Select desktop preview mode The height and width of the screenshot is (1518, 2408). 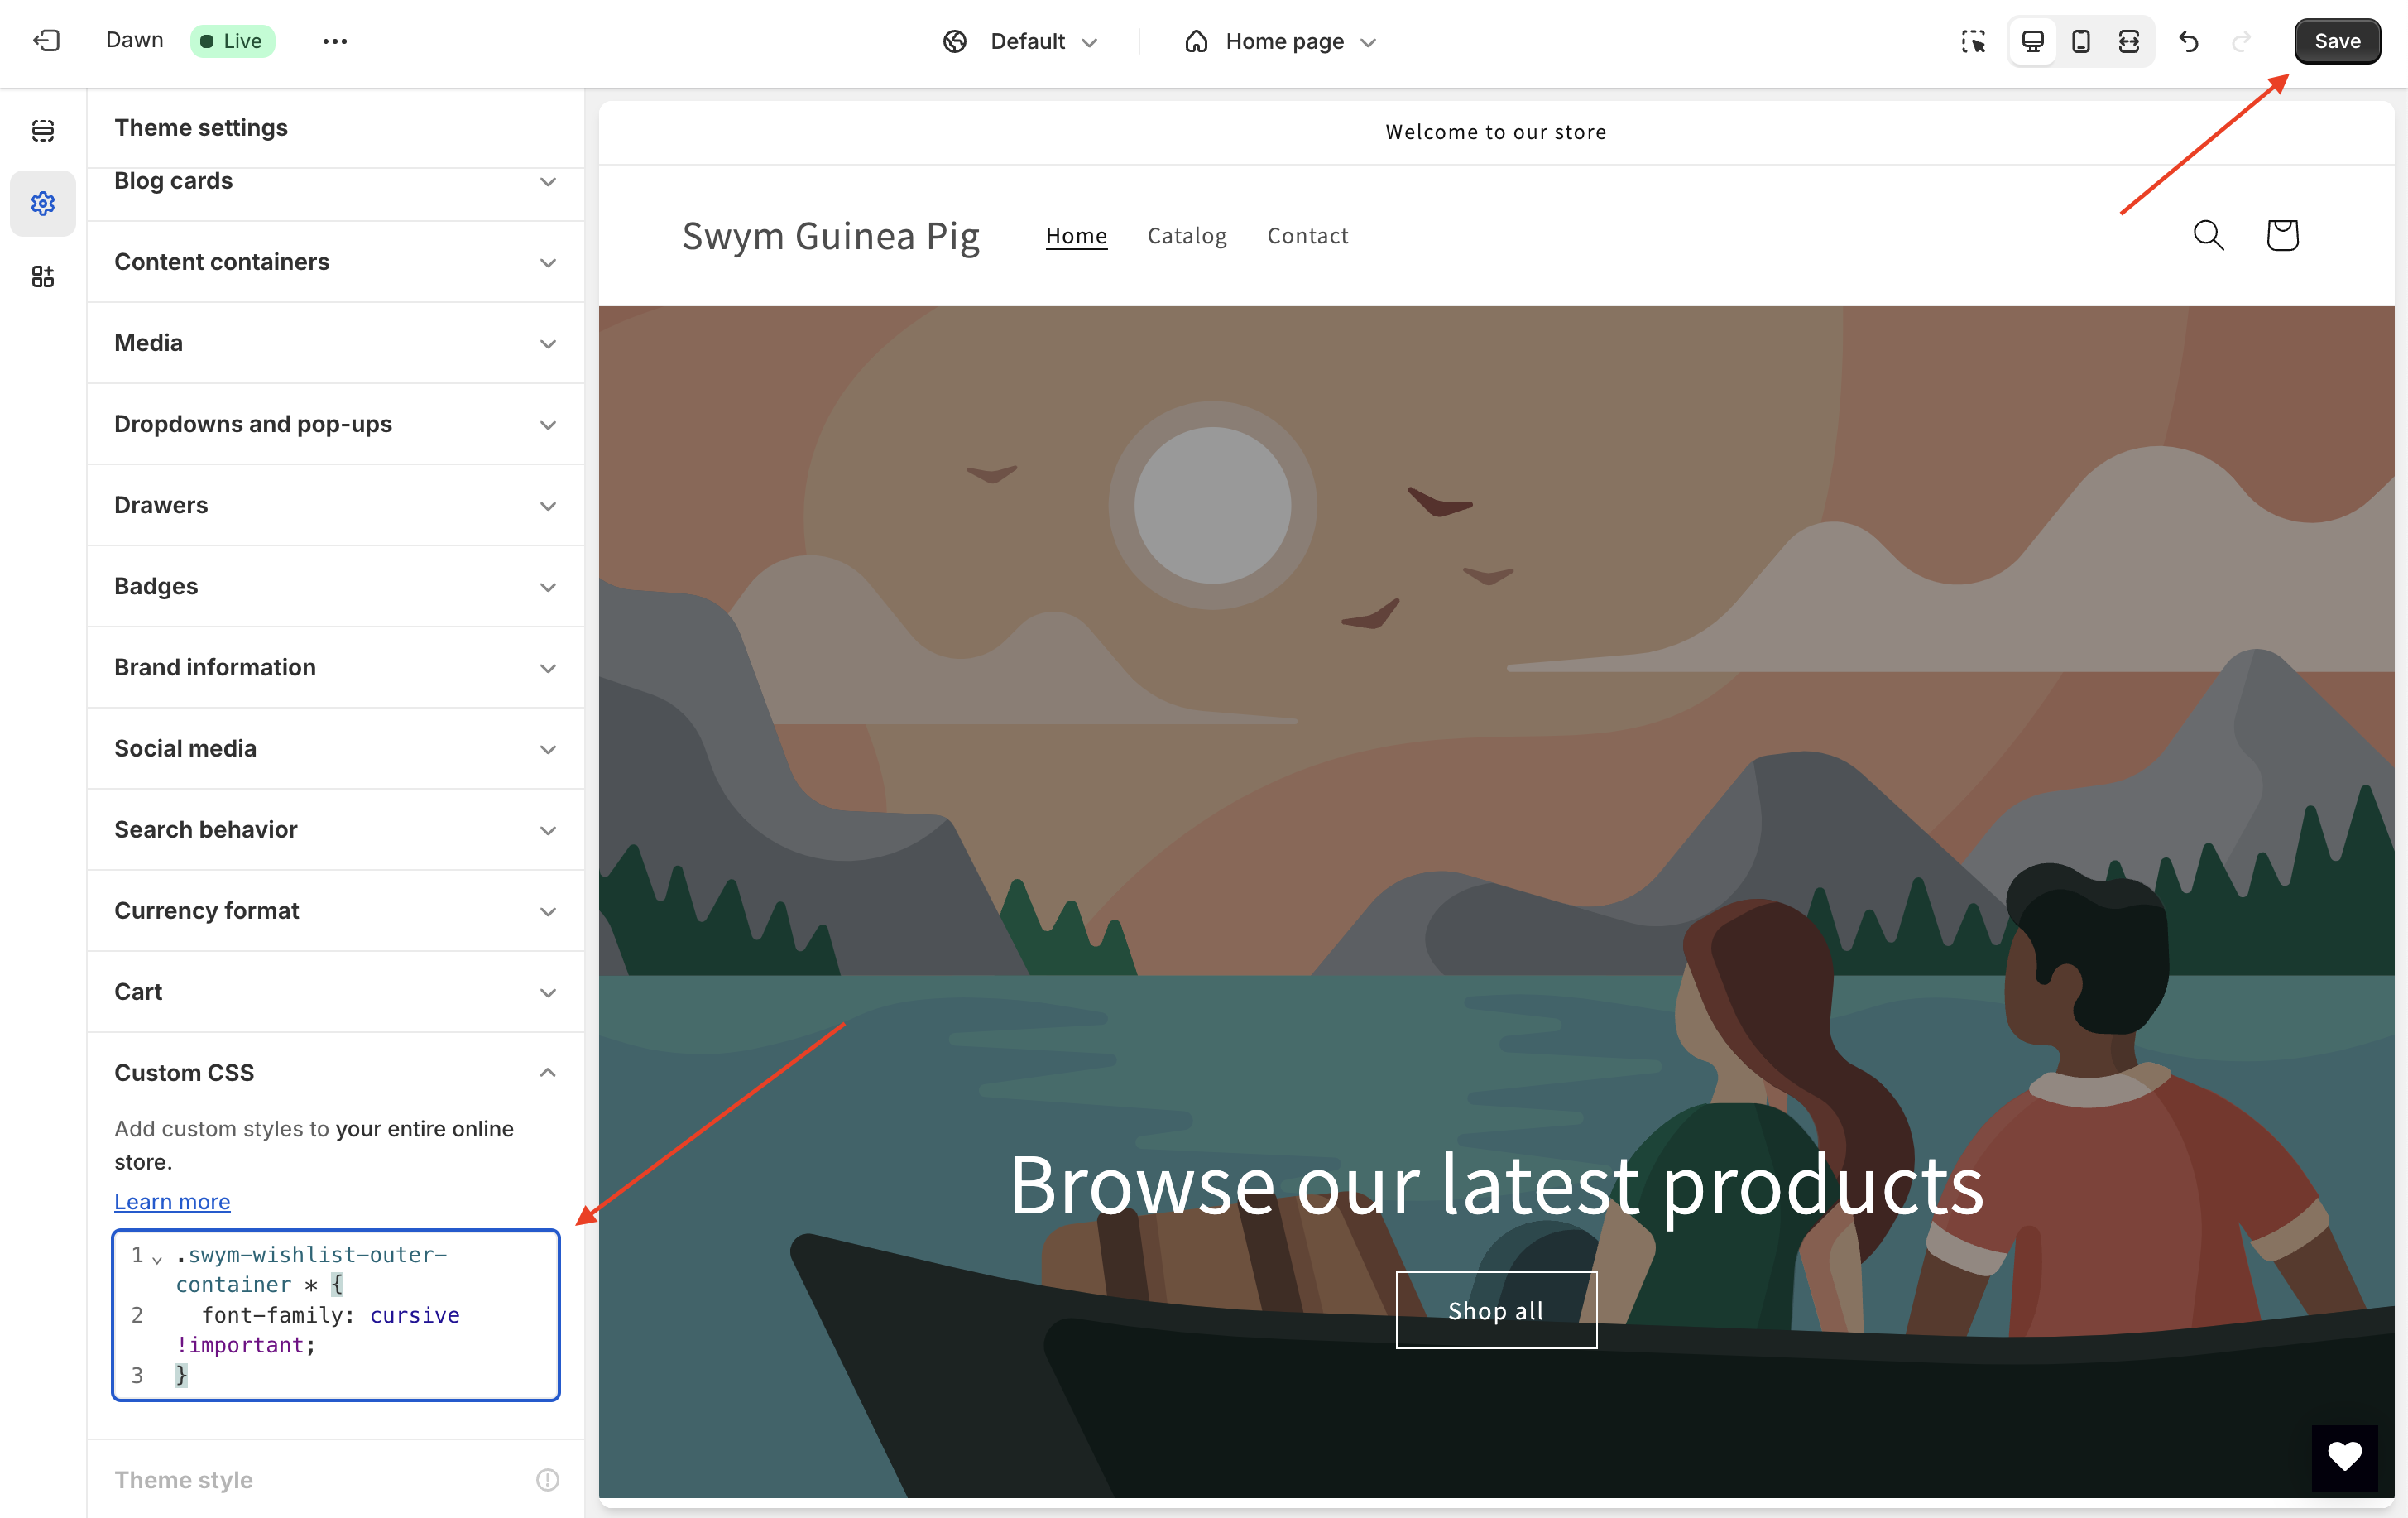(2033, 41)
